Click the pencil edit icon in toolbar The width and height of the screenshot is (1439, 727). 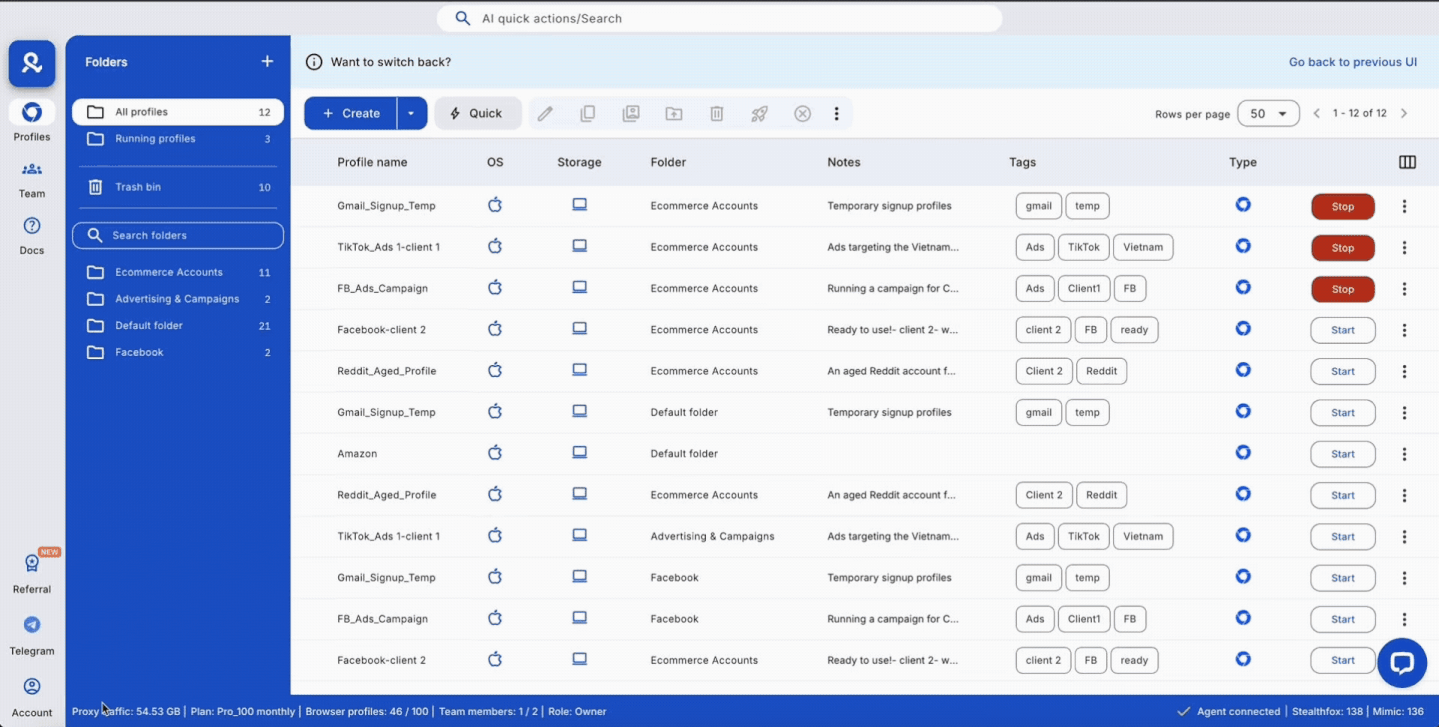[x=545, y=114]
